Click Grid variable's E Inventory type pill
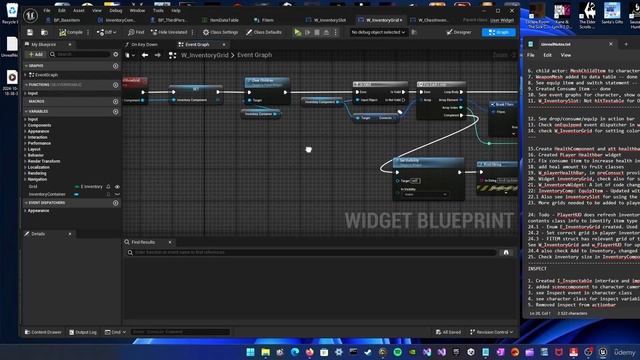640x360 pixels. tap(89, 187)
